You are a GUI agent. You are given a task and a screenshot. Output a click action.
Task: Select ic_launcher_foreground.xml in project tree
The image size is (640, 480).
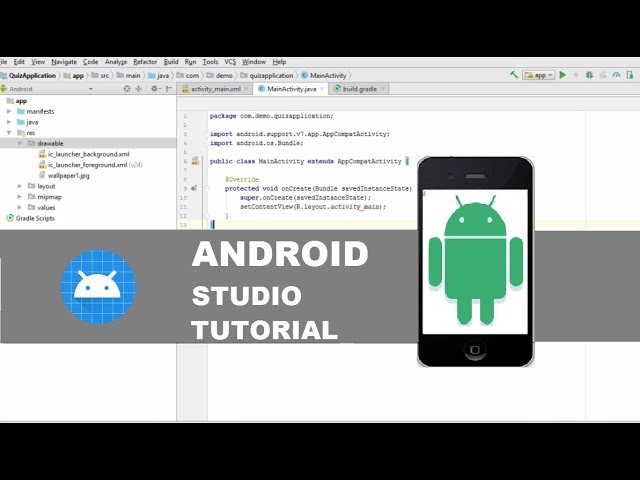click(x=87, y=165)
